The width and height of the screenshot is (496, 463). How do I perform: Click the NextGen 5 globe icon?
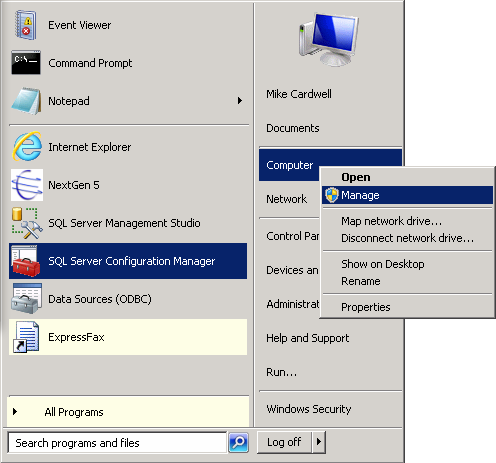pyautogui.click(x=27, y=185)
